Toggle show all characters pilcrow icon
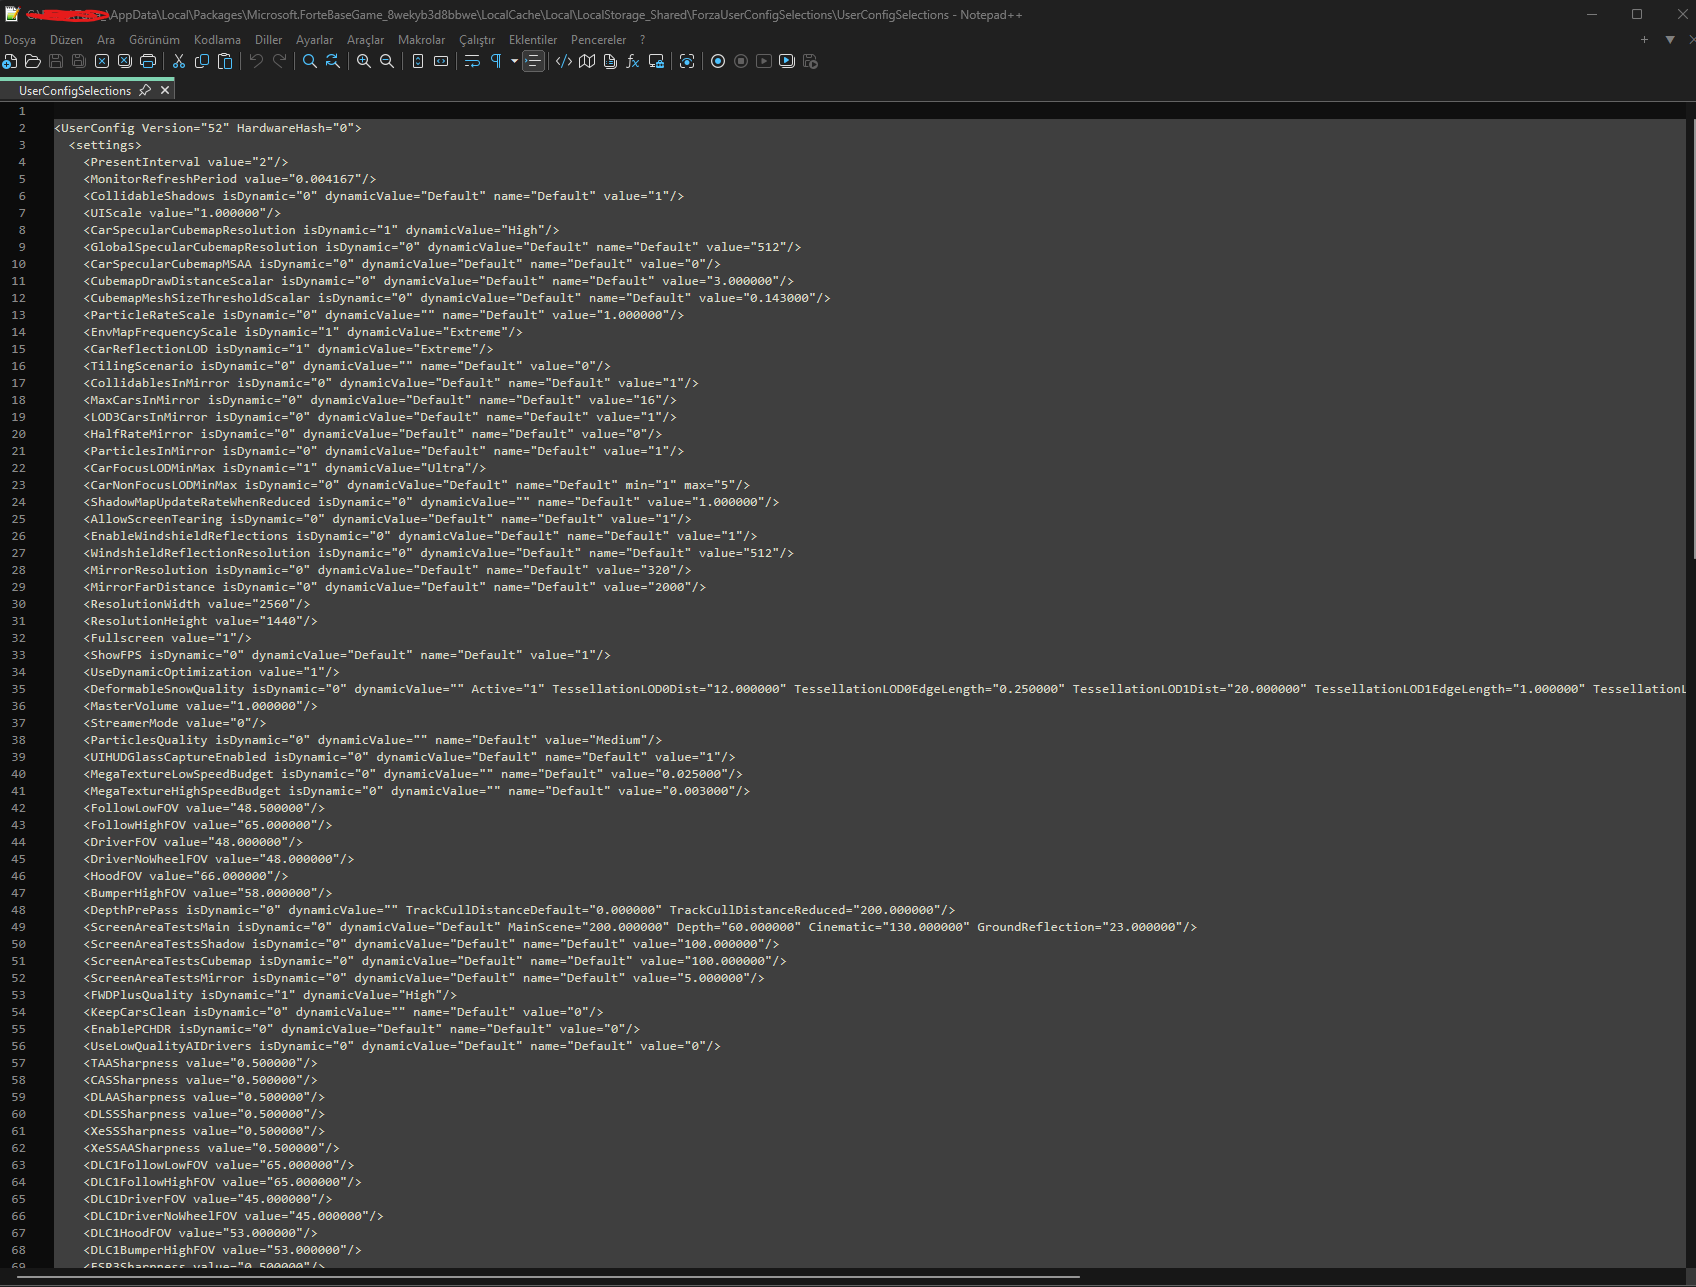Viewport: 1696px width, 1287px height. point(495,61)
